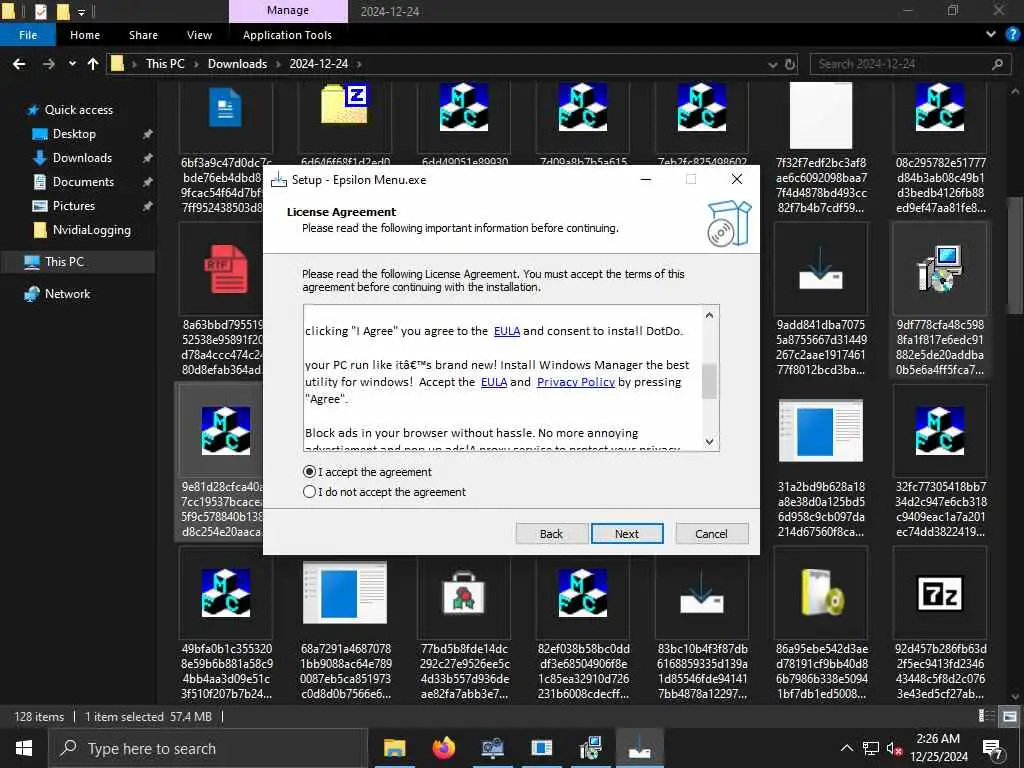Viewport: 1024px width, 768px height.
Task: Expand the ribbon with the chevron
Action: tap(991, 34)
